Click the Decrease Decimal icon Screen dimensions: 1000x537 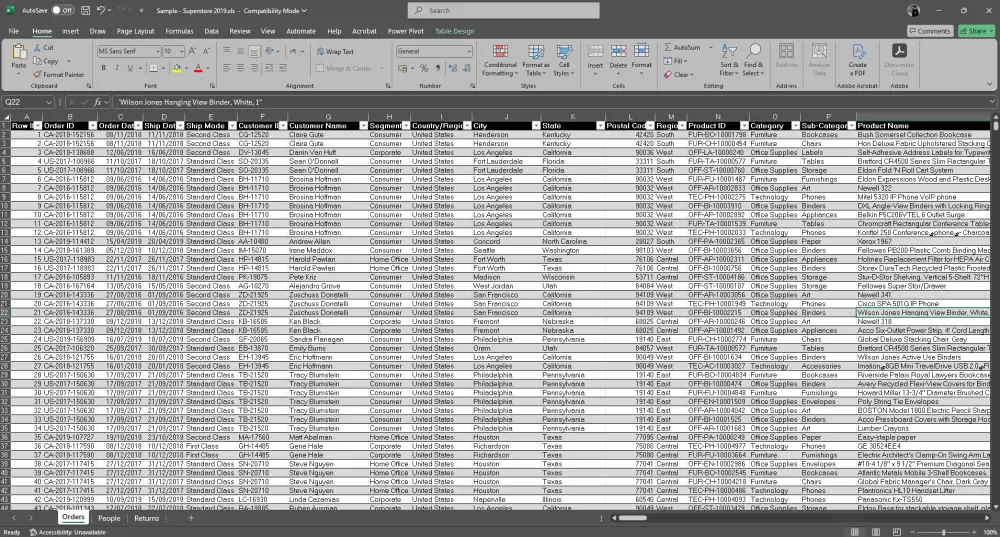pyautogui.click(x=467, y=68)
